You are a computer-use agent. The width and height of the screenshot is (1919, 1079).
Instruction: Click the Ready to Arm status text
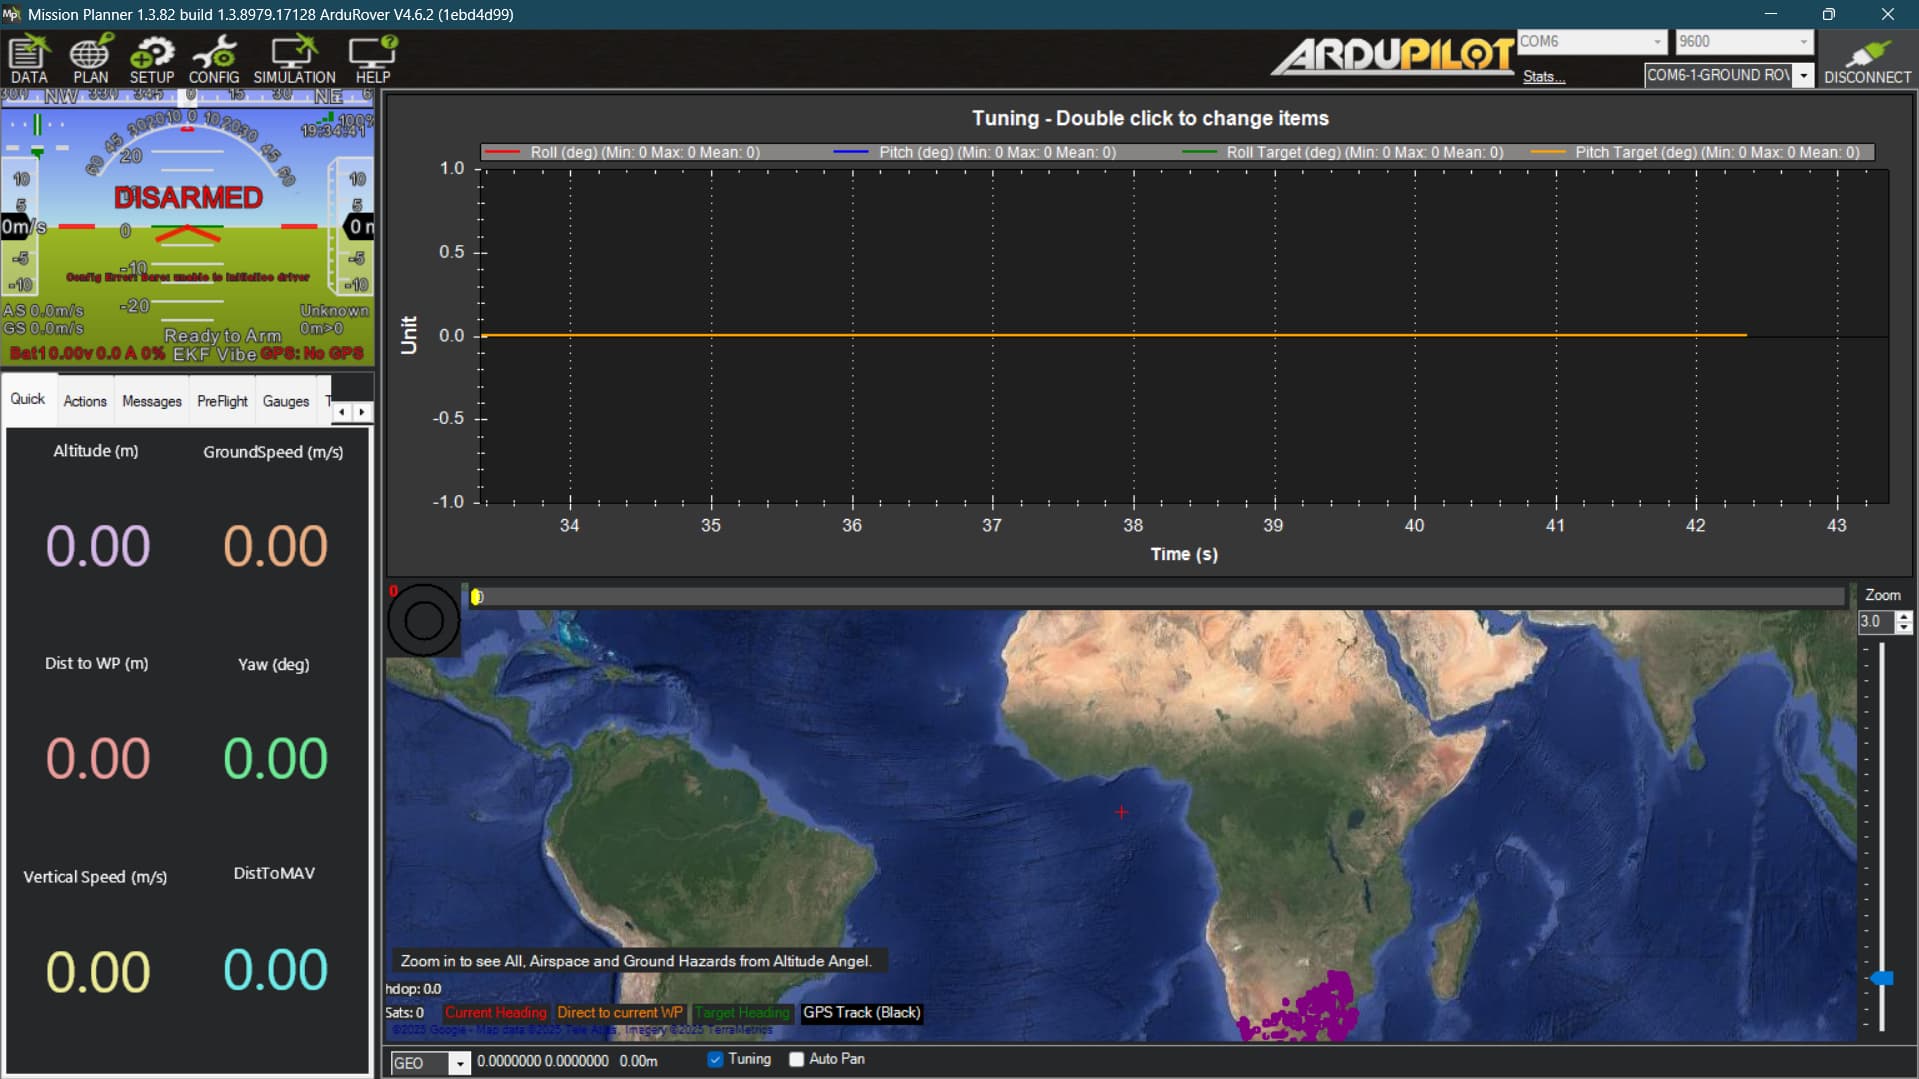point(223,336)
